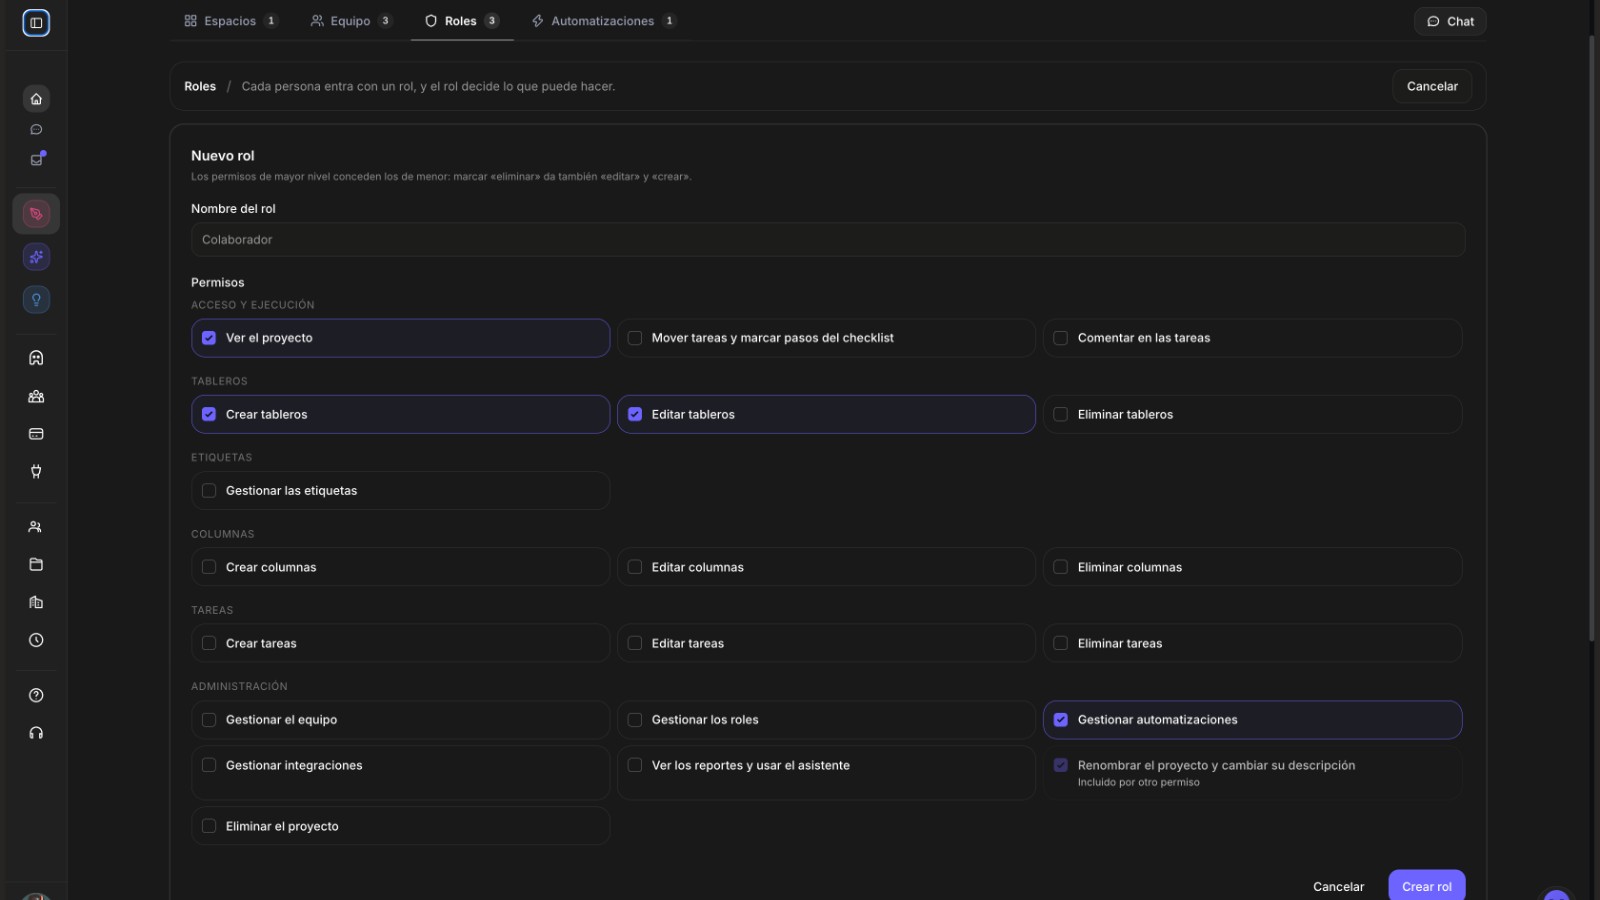Screen dimensions: 1600x900
Task: Open the inbox icon with notification dot
Action: click(x=37, y=159)
